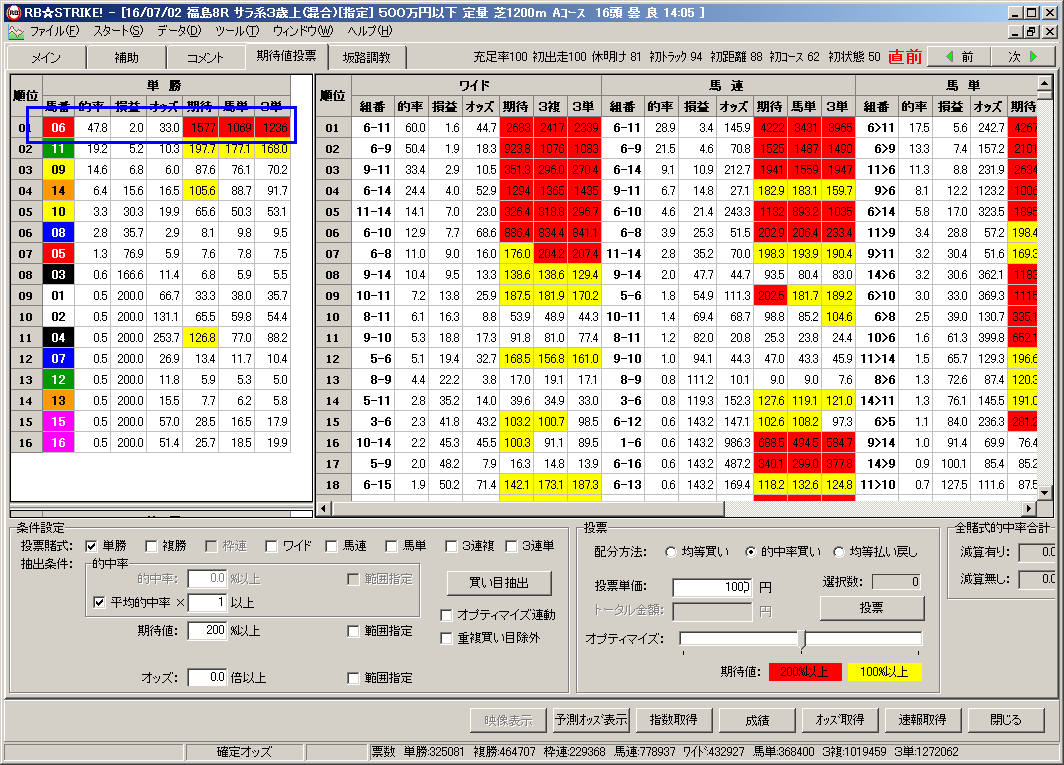Click the 成績 button
The width and height of the screenshot is (1064, 765).
click(x=757, y=720)
